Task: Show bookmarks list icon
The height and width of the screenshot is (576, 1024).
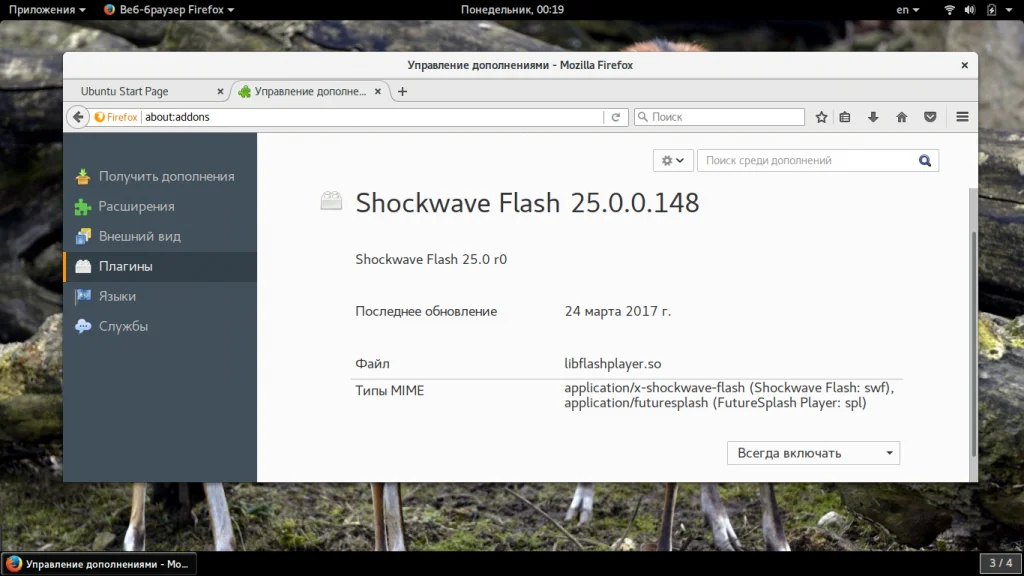Action: (x=845, y=117)
